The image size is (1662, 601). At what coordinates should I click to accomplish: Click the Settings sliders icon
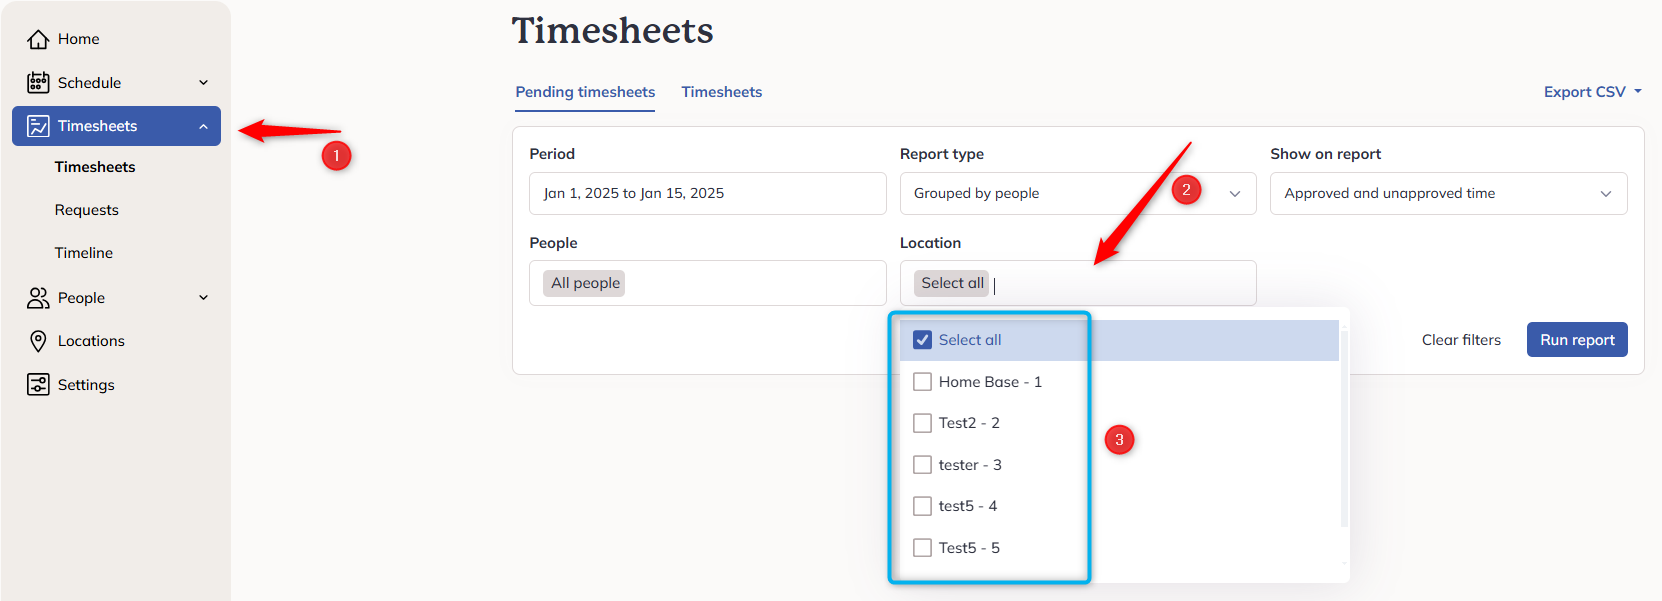pos(38,385)
